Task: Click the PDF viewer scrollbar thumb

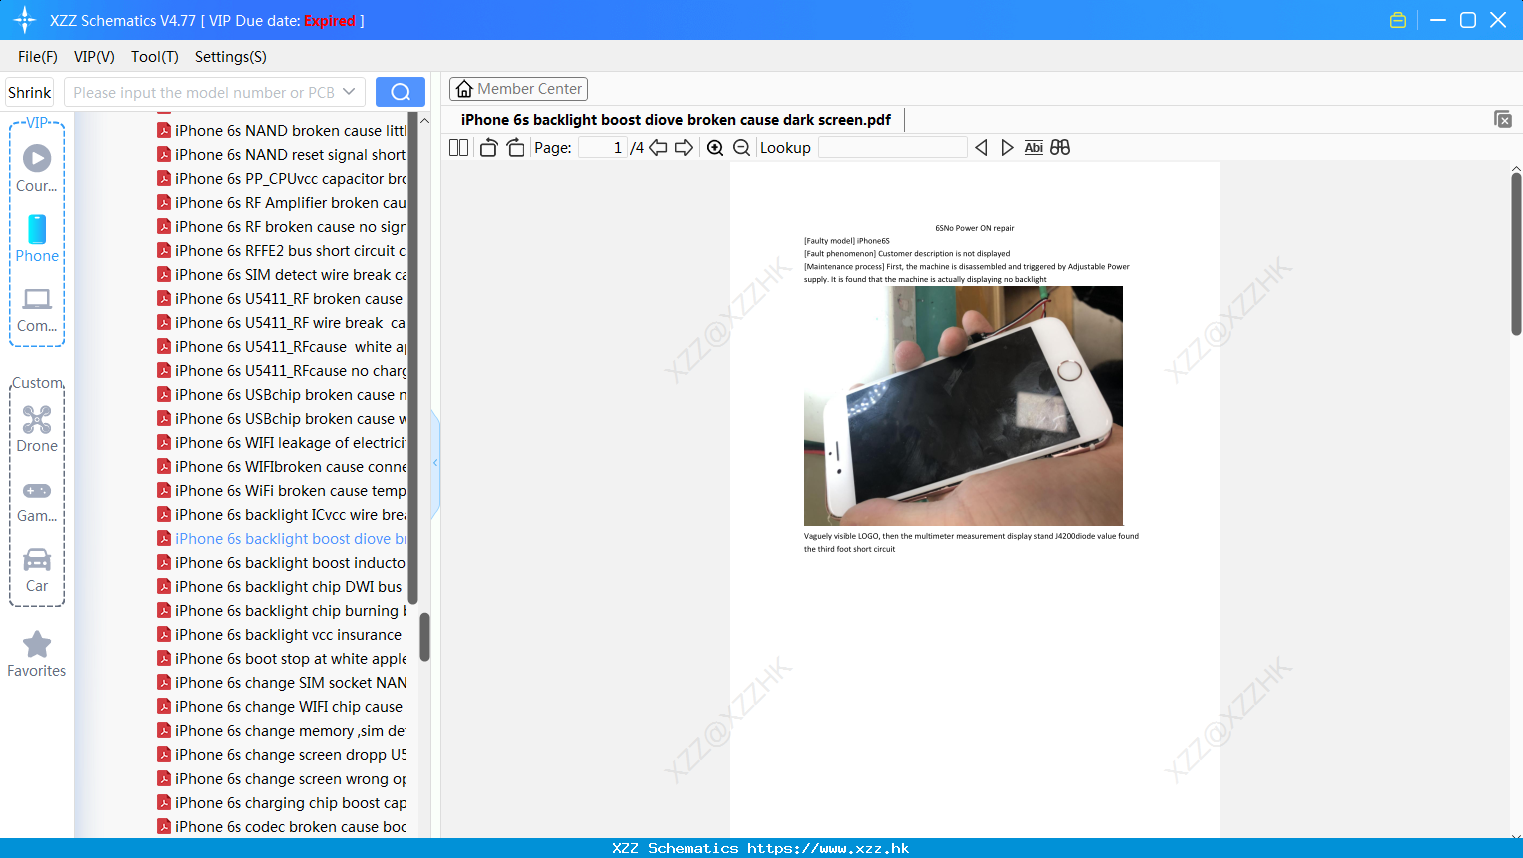Action: (x=1516, y=254)
